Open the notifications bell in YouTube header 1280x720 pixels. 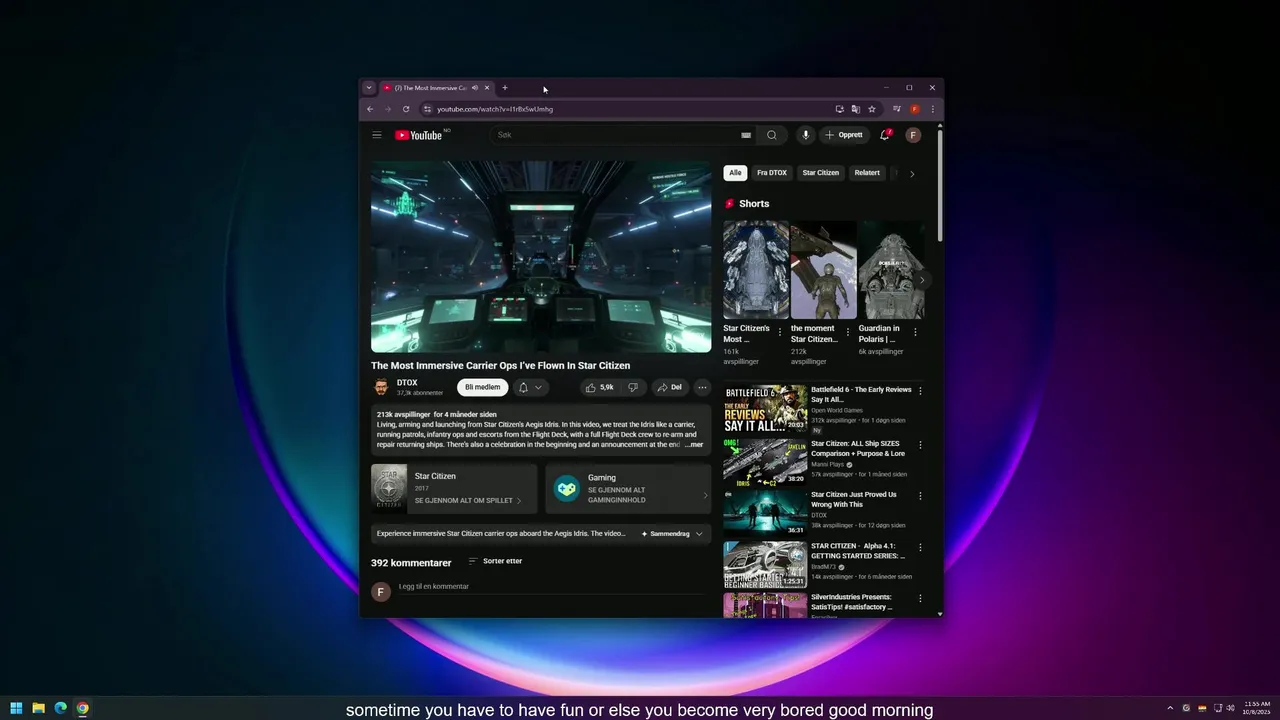pos(885,135)
